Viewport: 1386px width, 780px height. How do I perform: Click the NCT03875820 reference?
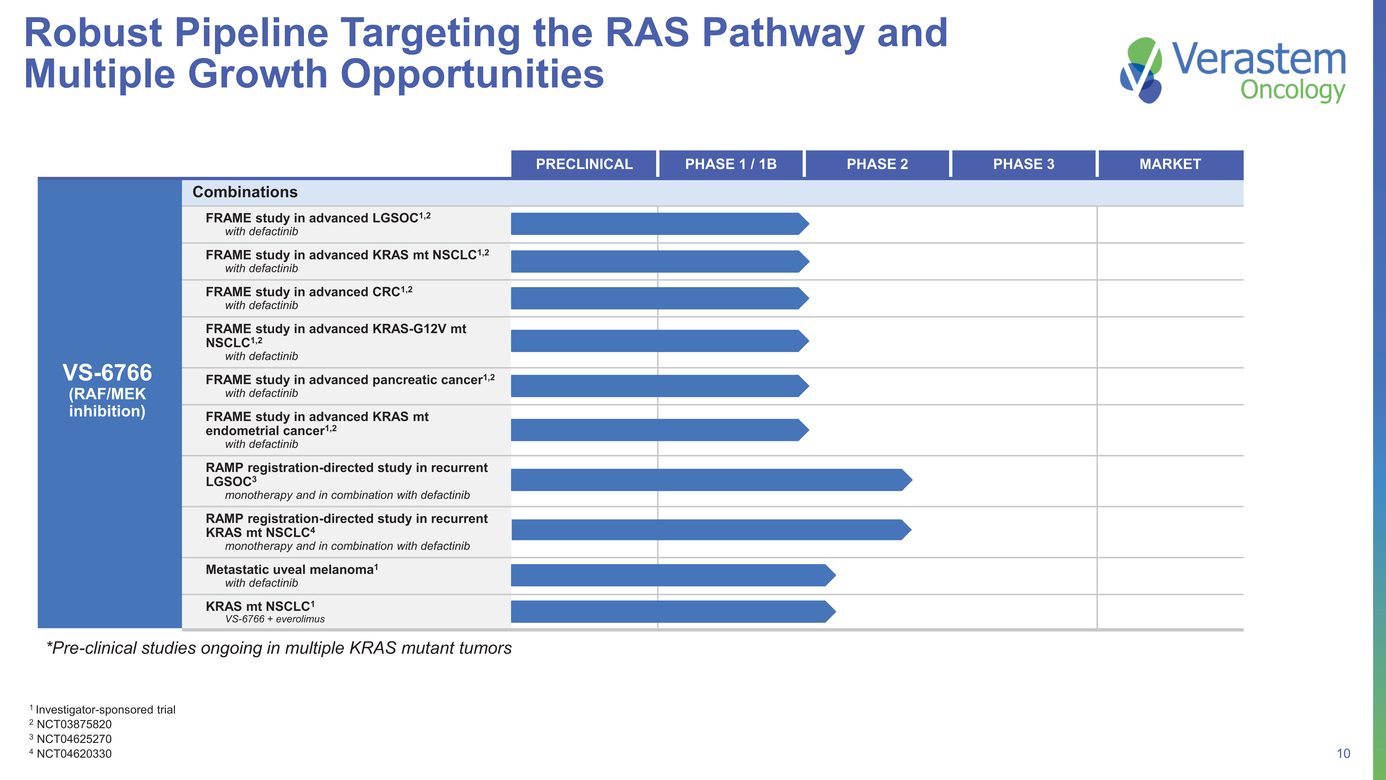tap(70, 724)
